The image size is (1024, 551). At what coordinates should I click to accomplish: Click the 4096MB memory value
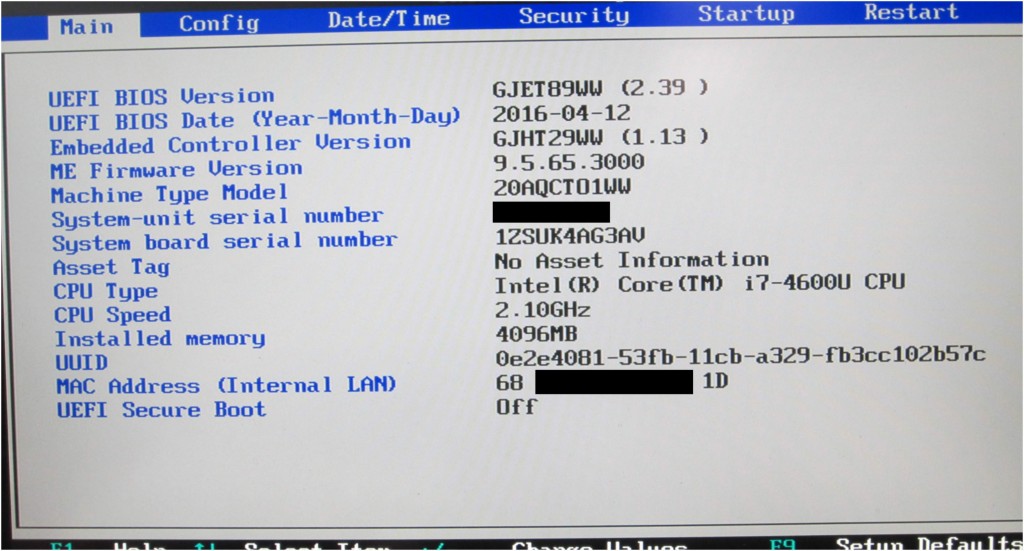(537, 334)
